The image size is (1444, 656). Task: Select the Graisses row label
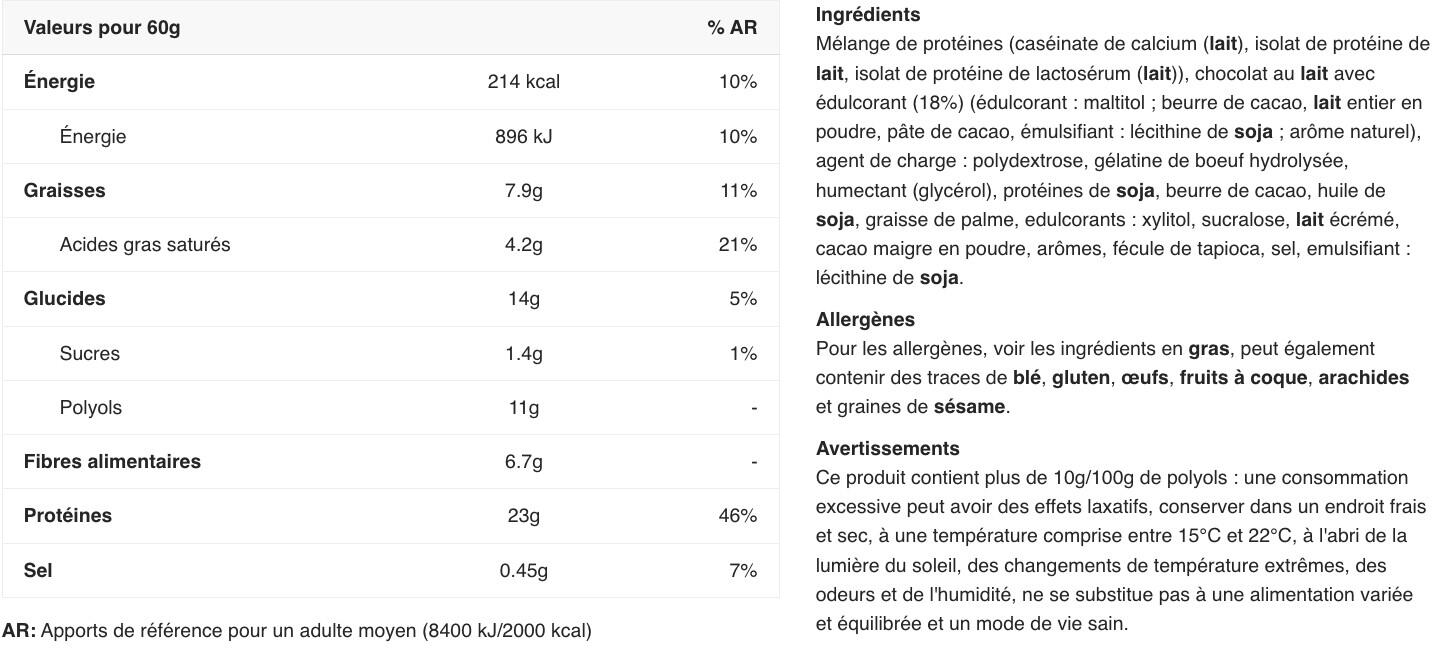tap(64, 190)
